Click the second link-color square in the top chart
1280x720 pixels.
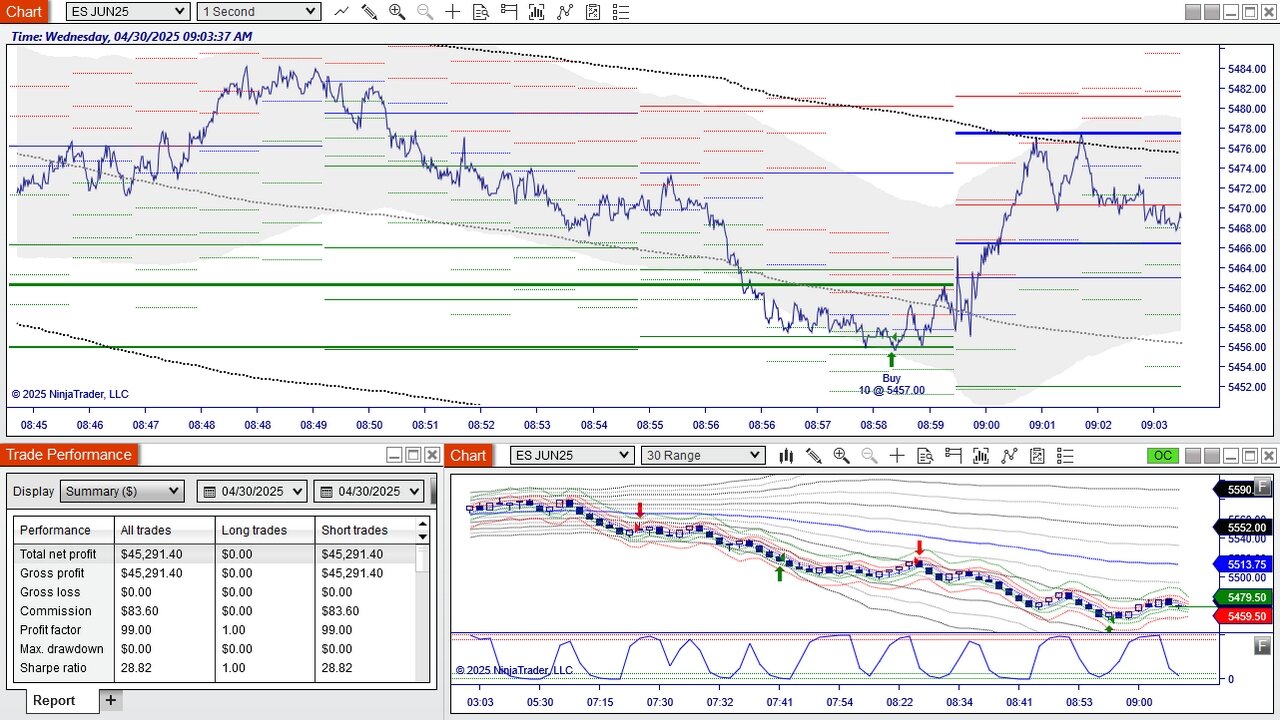(x=1211, y=12)
